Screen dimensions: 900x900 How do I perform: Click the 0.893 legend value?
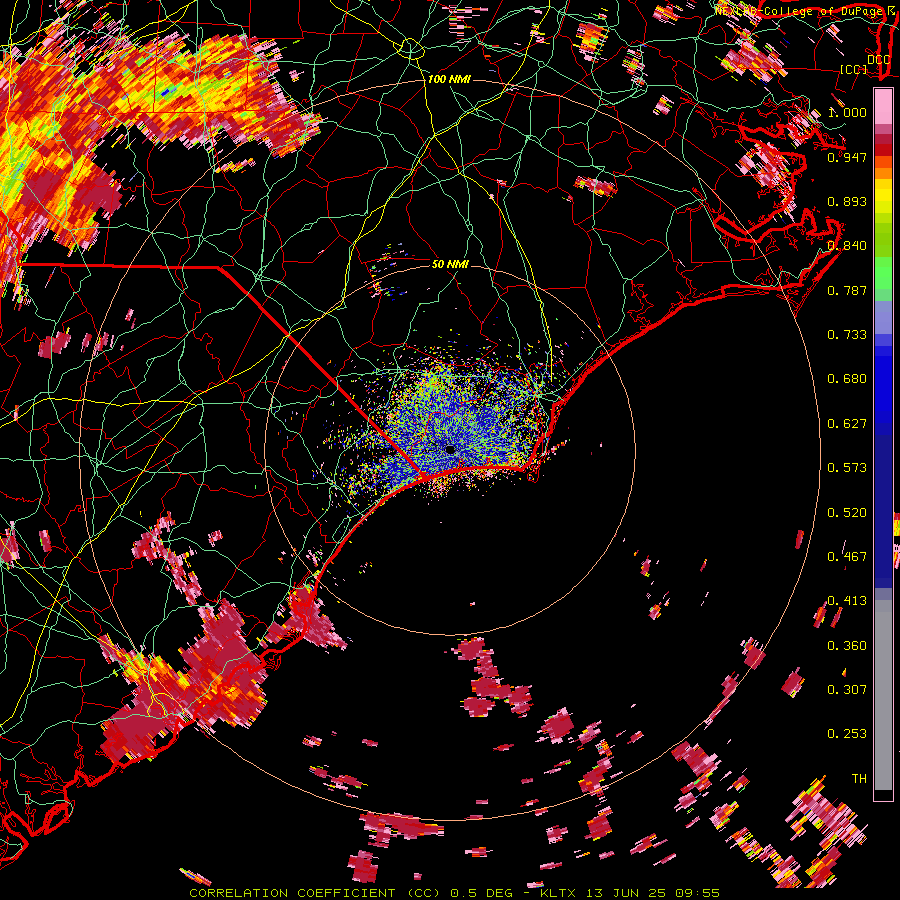847,201
